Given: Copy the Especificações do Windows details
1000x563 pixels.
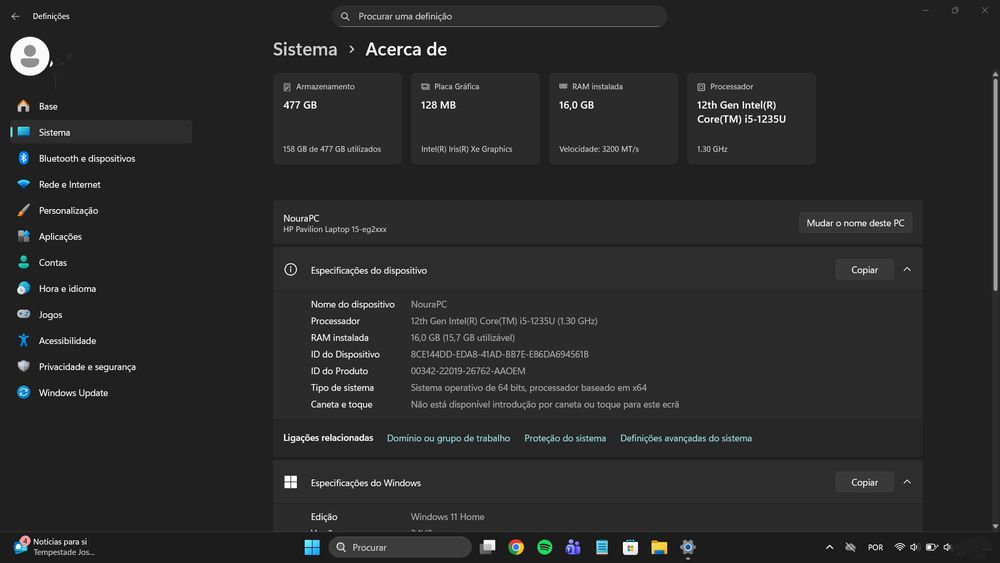Looking at the screenshot, I should pos(864,482).
